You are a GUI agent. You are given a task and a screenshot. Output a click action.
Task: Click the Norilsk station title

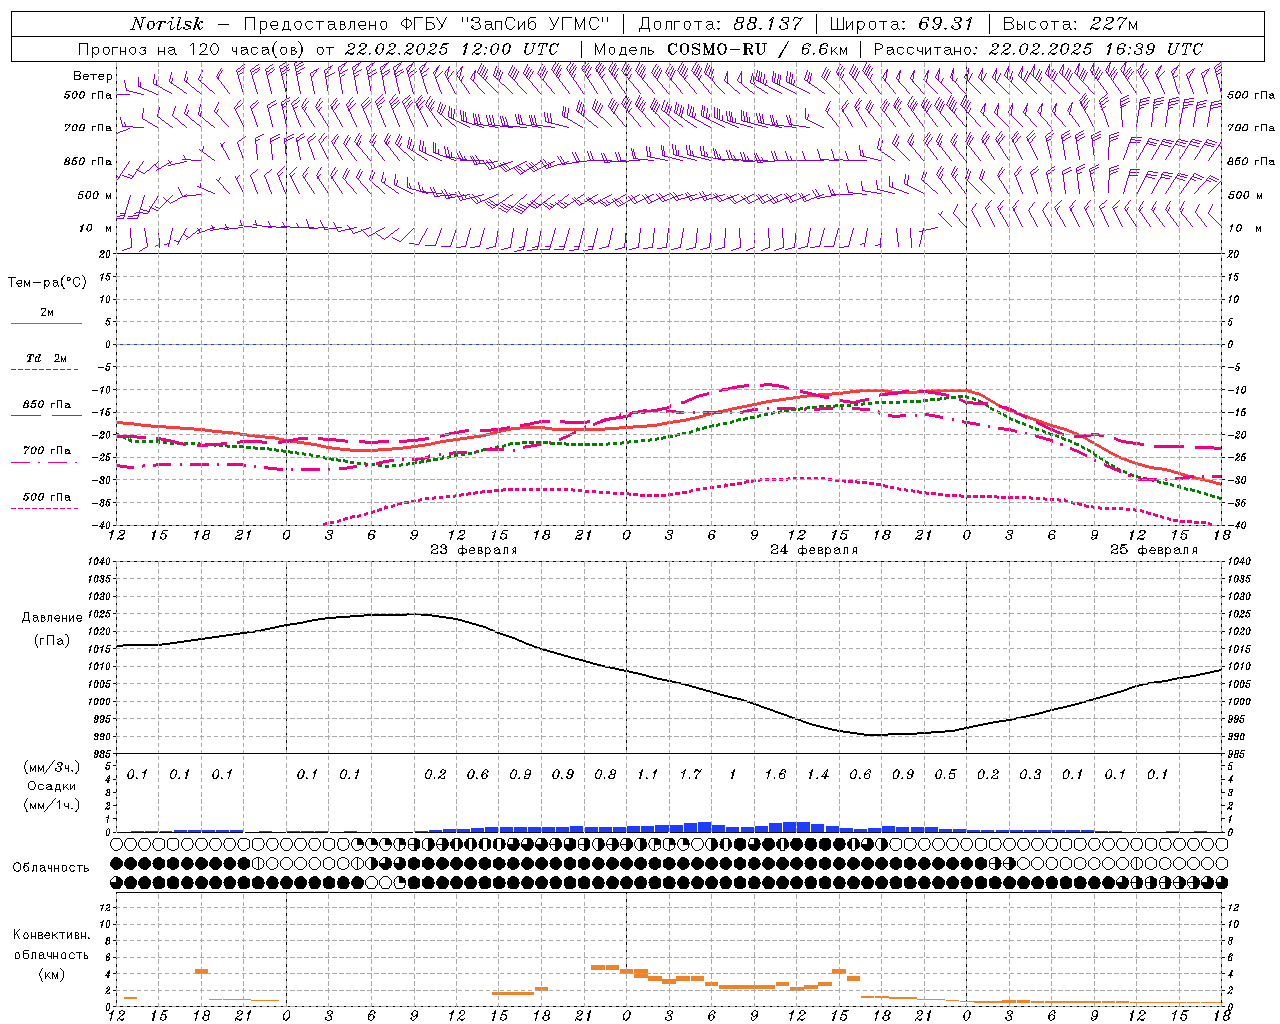coord(166,24)
